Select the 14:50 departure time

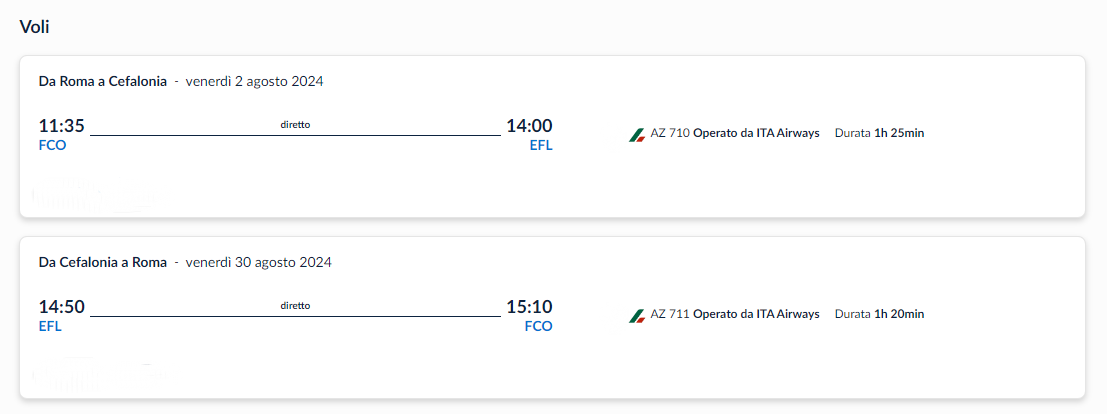pyautogui.click(x=61, y=307)
